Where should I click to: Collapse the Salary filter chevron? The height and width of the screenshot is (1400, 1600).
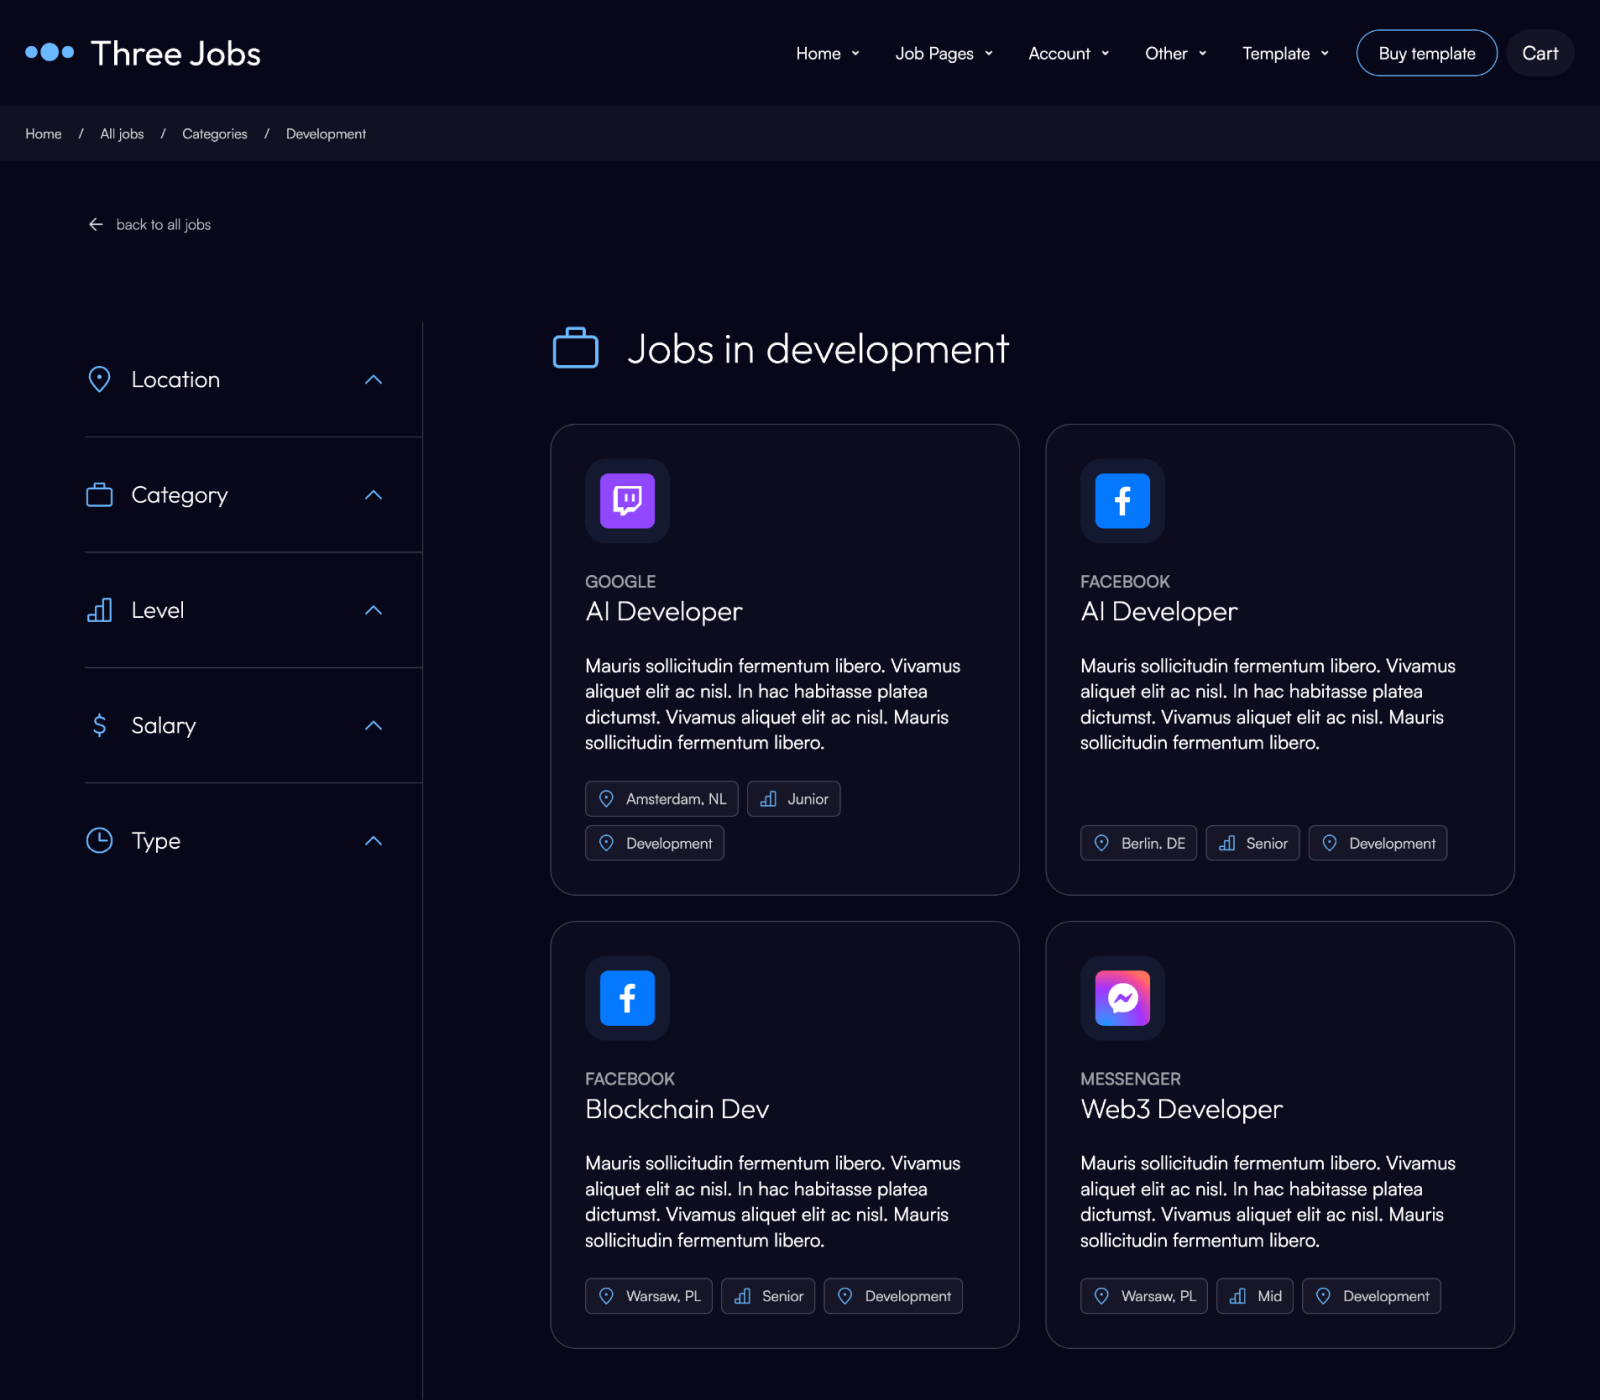pyautogui.click(x=373, y=725)
